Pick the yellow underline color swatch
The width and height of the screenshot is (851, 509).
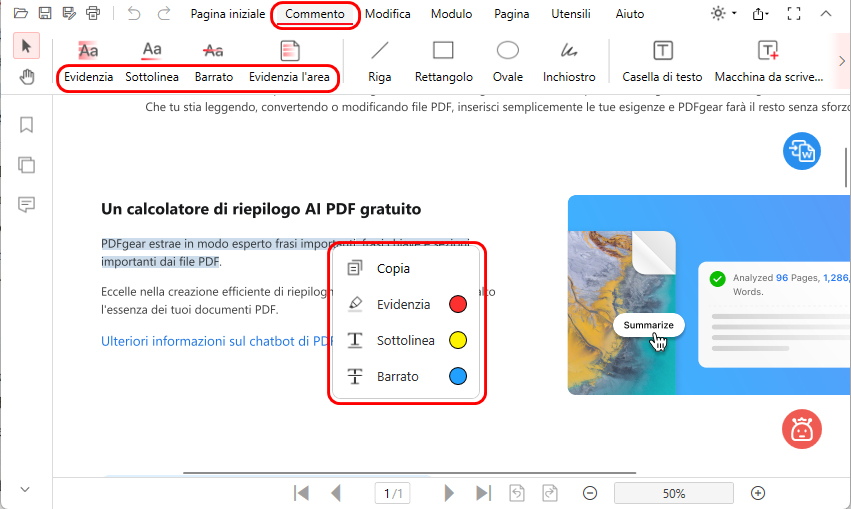pos(458,340)
